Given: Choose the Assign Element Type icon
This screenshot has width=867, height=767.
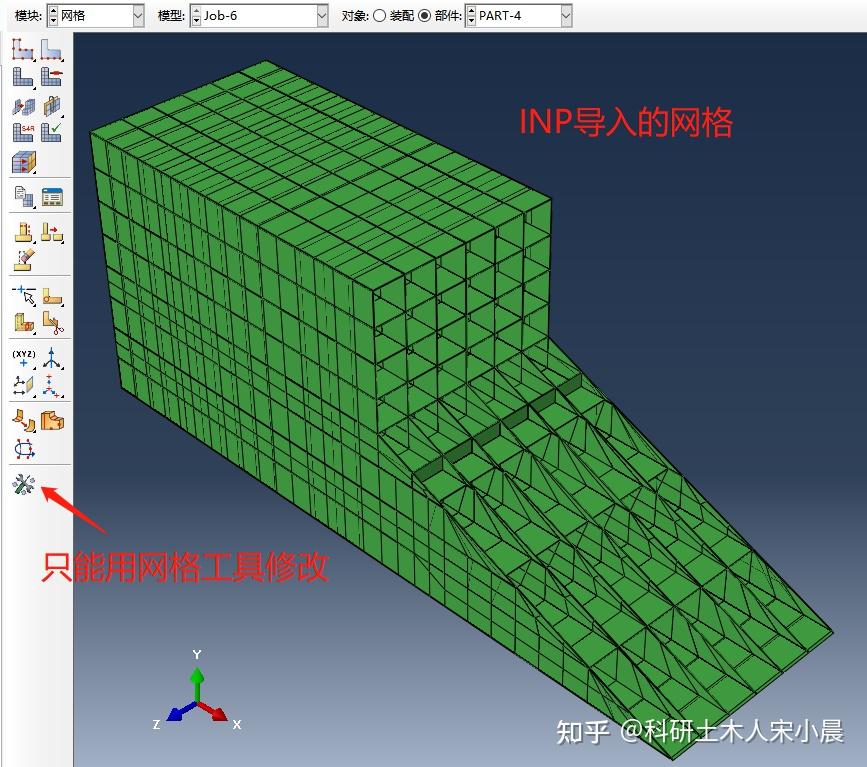Looking at the screenshot, I should tap(23, 132).
